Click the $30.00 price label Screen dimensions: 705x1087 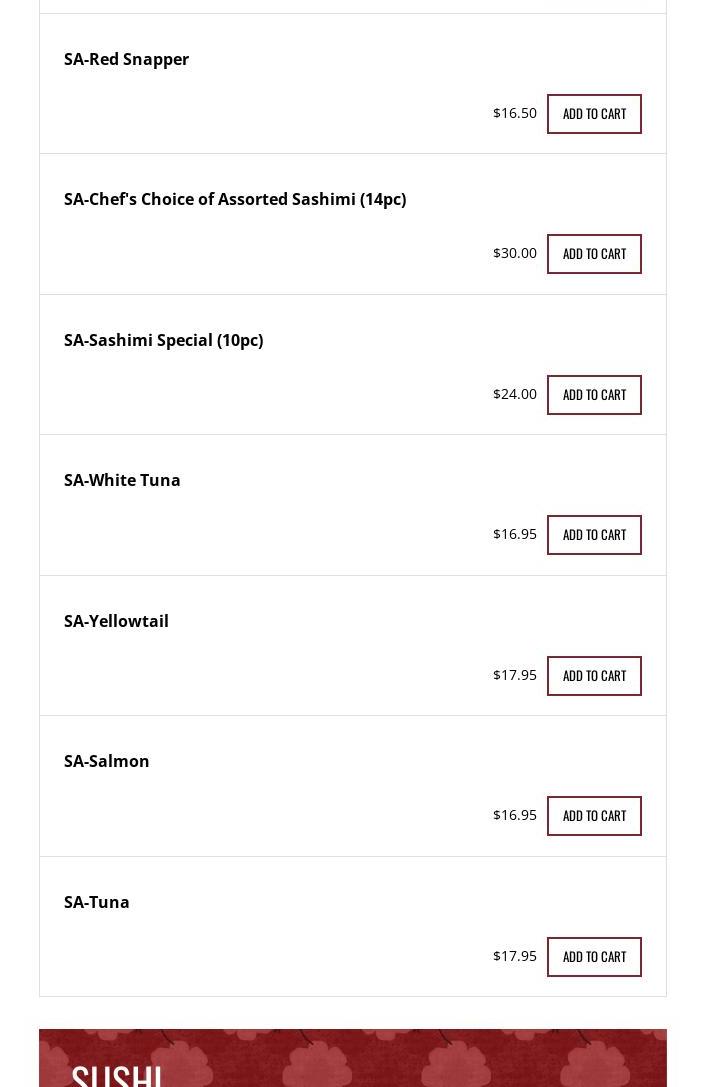tap(515, 253)
